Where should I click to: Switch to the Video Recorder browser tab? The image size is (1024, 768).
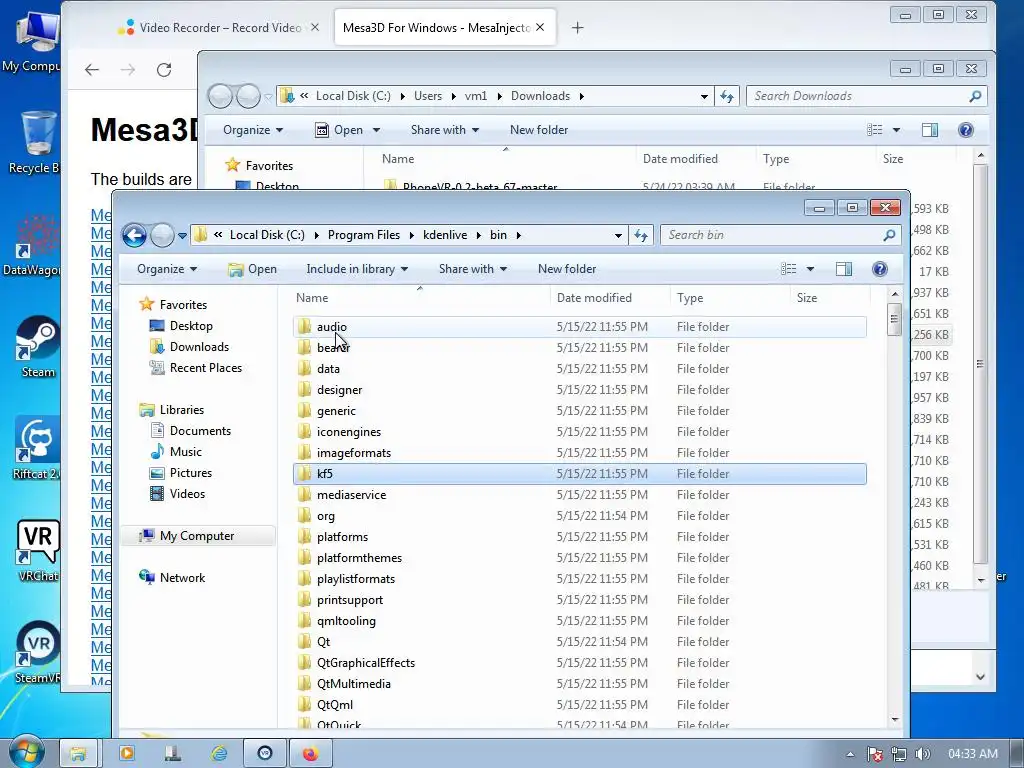(x=219, y=27)
